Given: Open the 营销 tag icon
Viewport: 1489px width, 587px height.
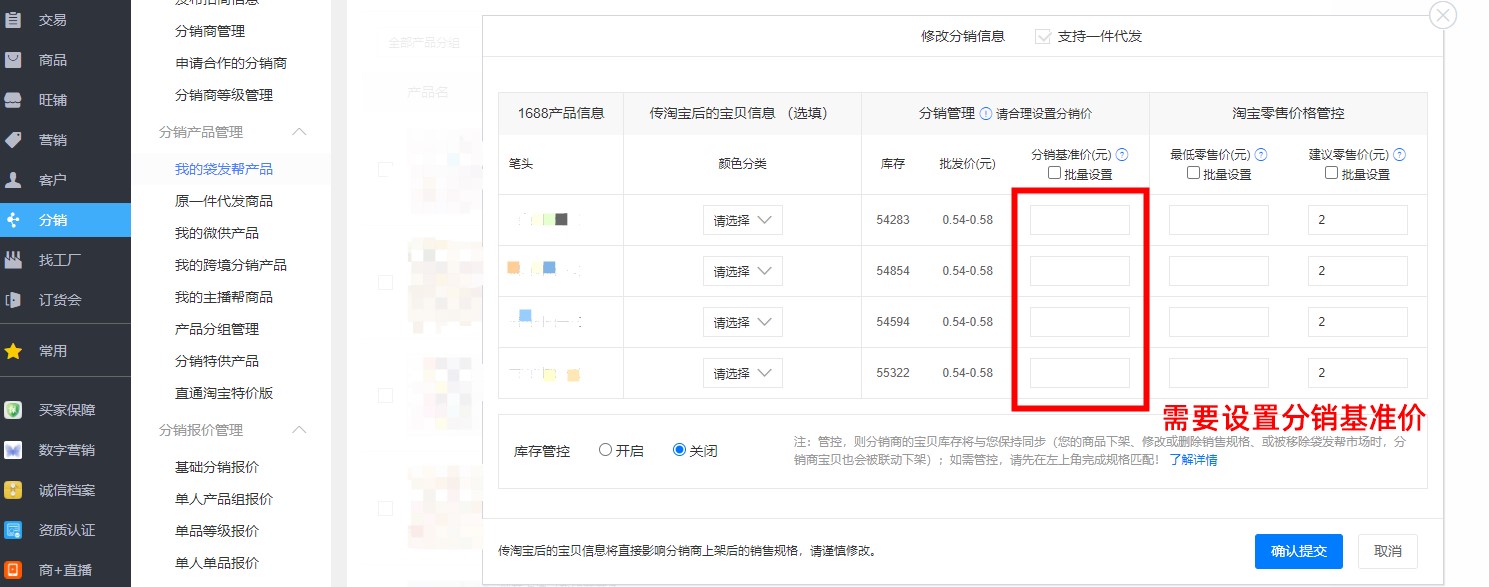Looking at the screenshot, I should point(13,140).
